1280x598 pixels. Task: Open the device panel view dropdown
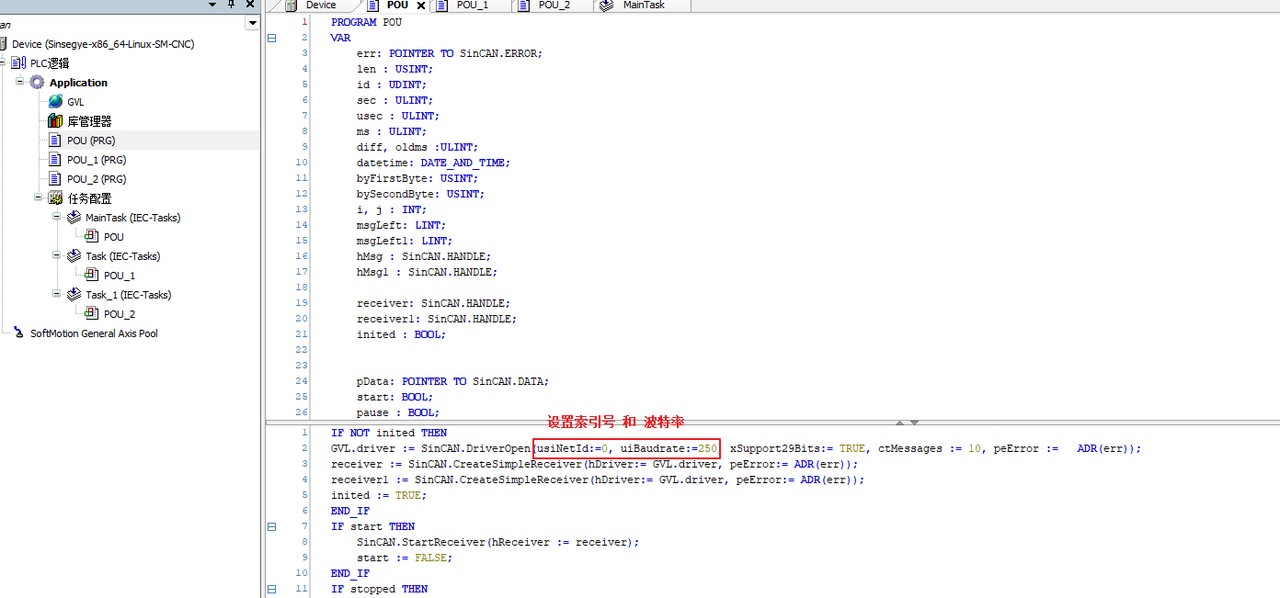(x=252, y=23)
